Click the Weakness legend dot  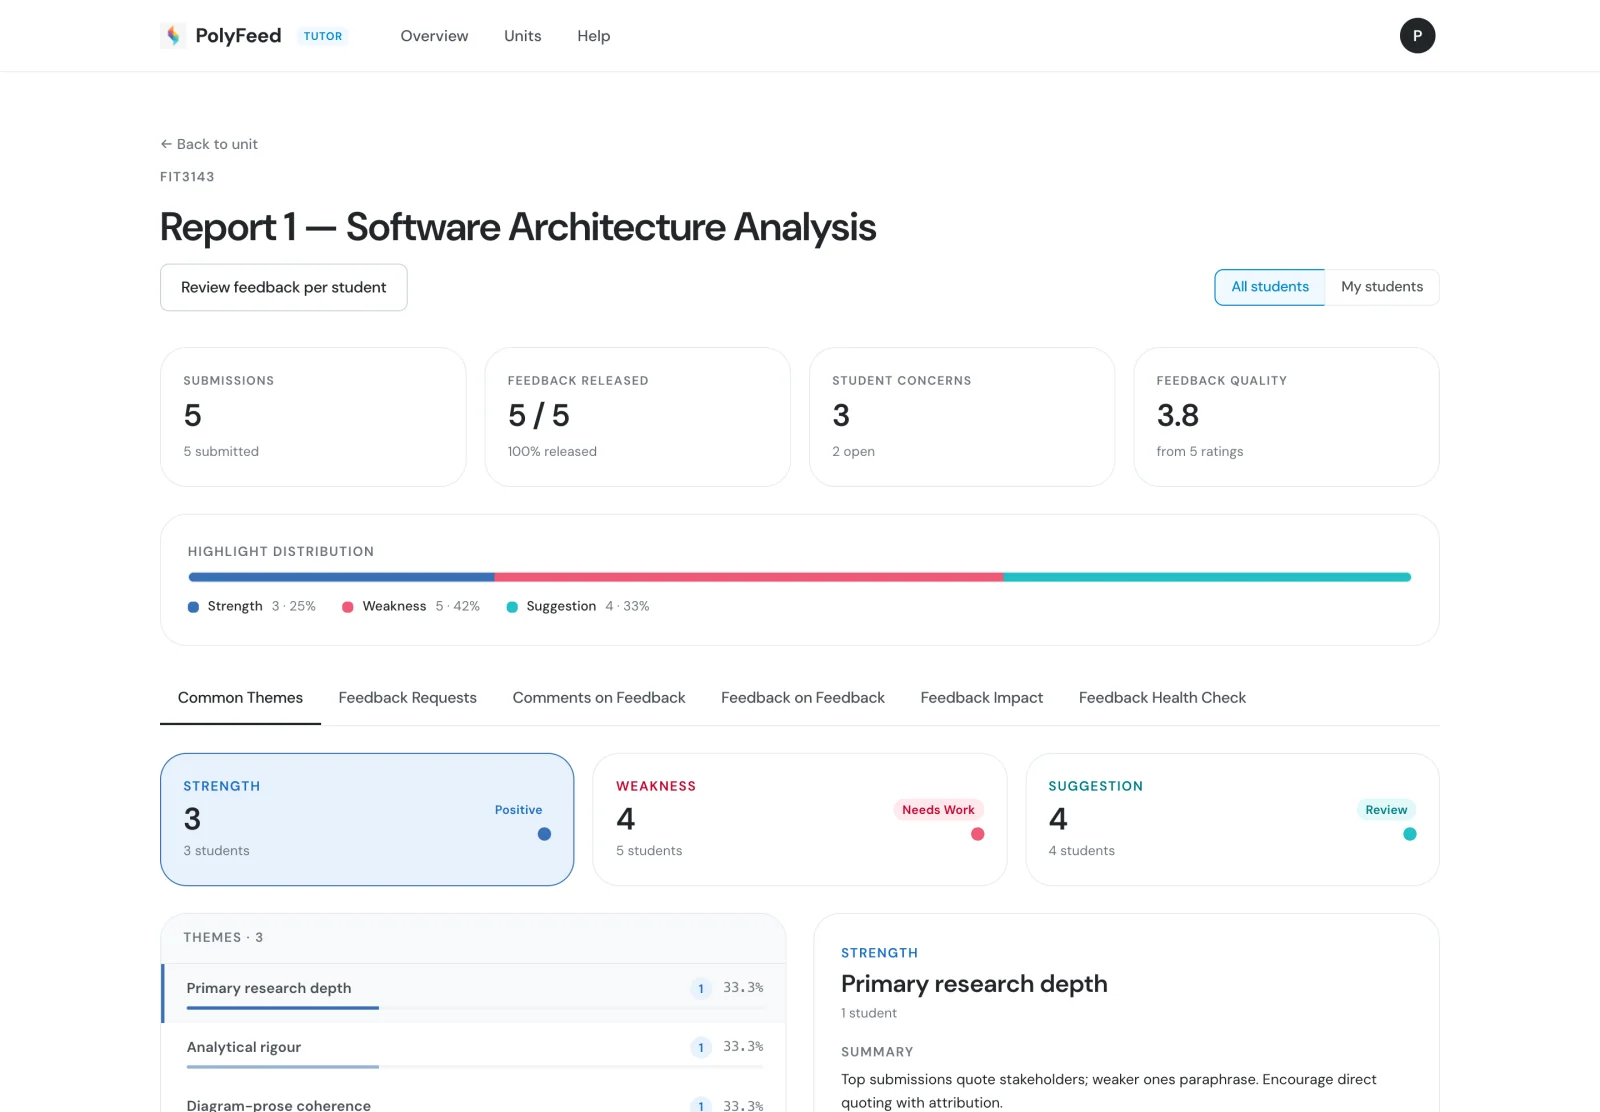(347, 607)
